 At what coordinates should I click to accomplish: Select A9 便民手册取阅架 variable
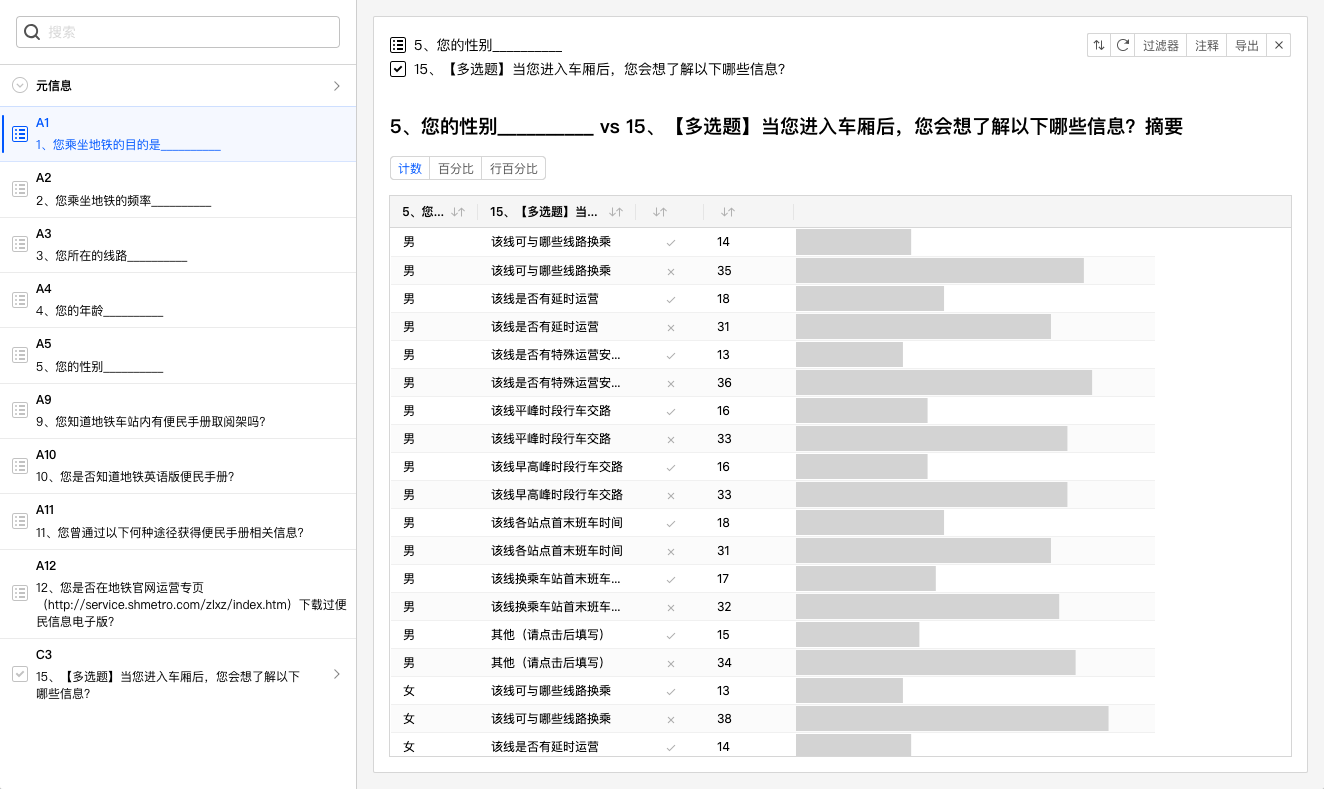[178, 410]
